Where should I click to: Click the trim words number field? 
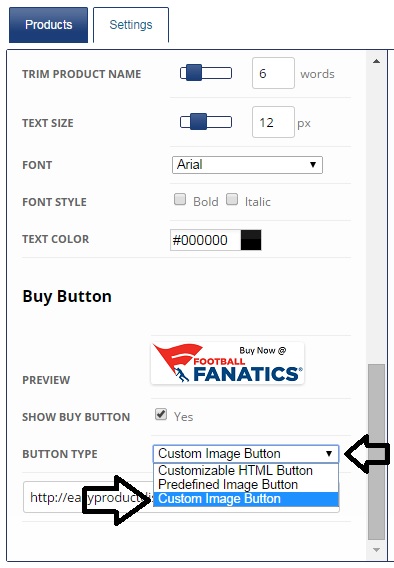pos(273,73)
